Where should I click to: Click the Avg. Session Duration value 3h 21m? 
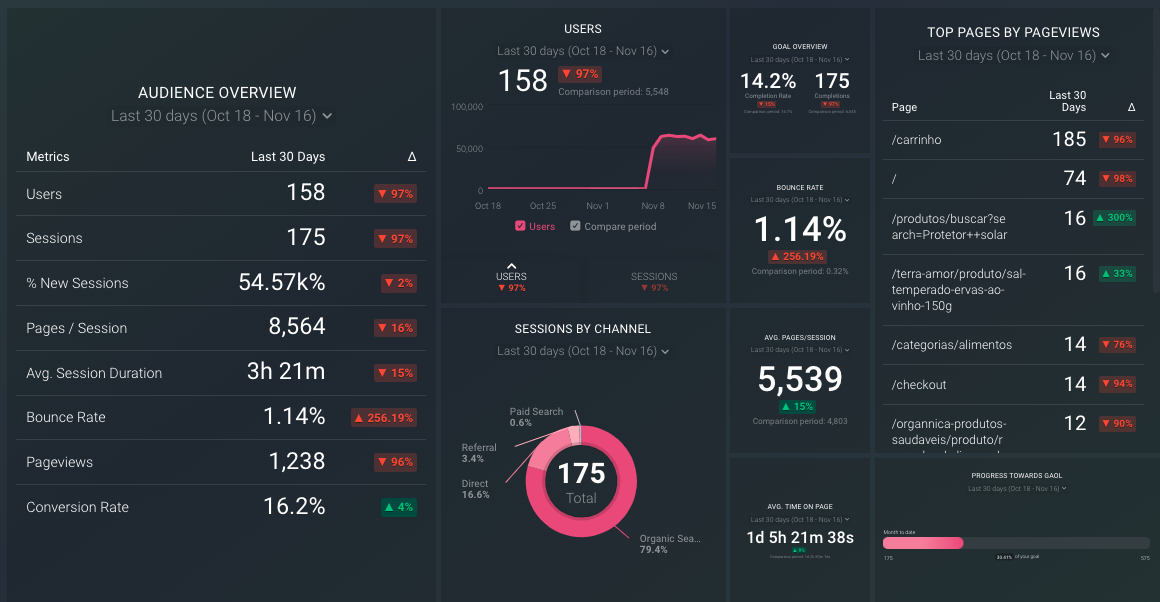click(x=286, y=371)
